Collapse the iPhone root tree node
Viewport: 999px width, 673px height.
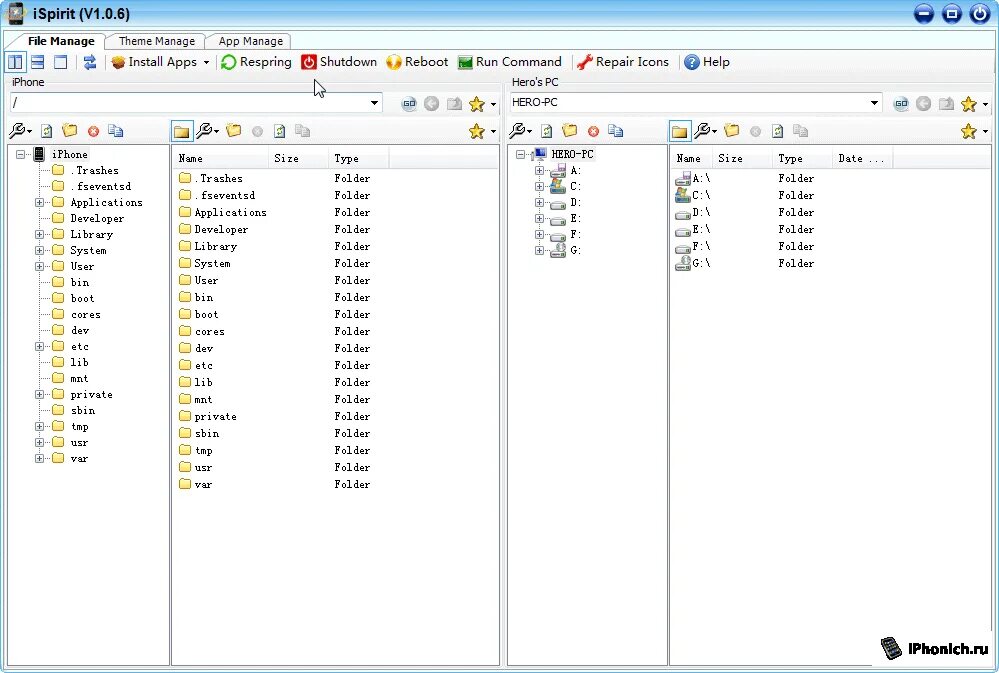tap(20, 154)
